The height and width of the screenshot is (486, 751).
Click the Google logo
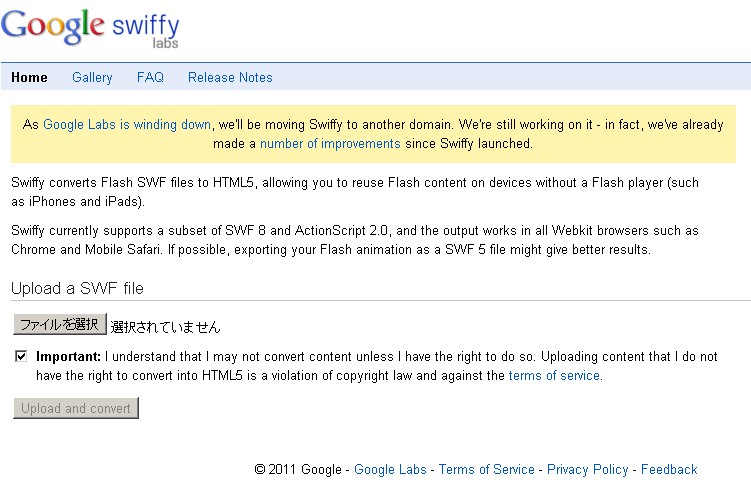pyautogui.click(x=52, y=24)
